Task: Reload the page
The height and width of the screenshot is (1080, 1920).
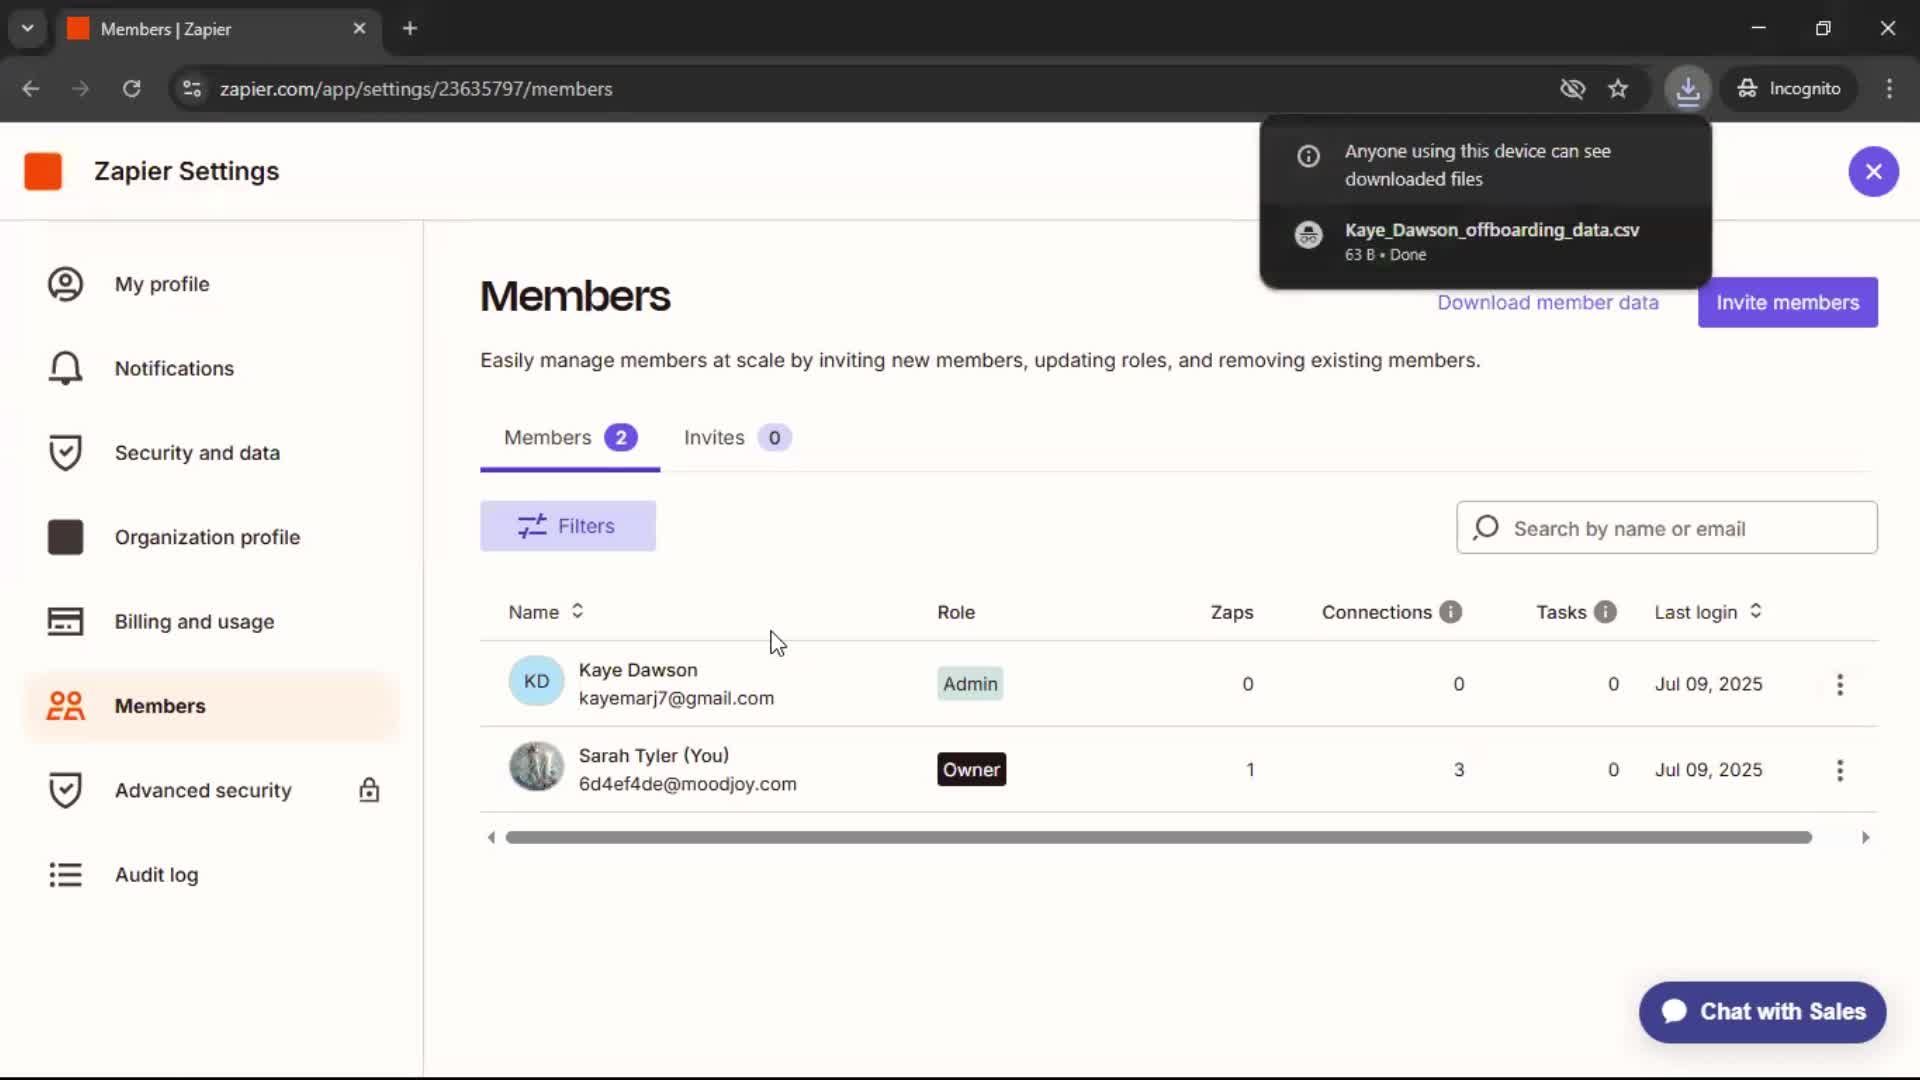Action: point(131,89)
